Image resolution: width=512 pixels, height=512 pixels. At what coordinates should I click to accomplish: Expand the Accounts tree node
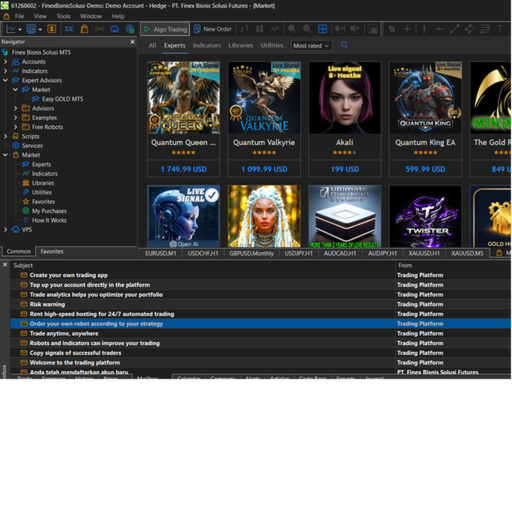point(5,62)
